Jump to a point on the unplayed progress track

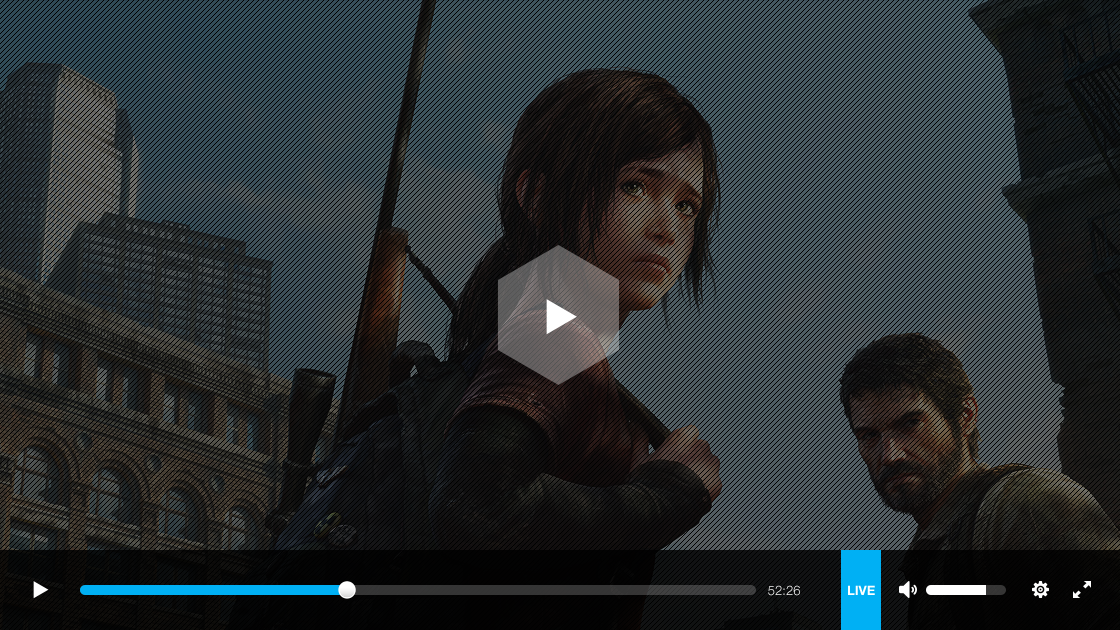pos(556,590)
